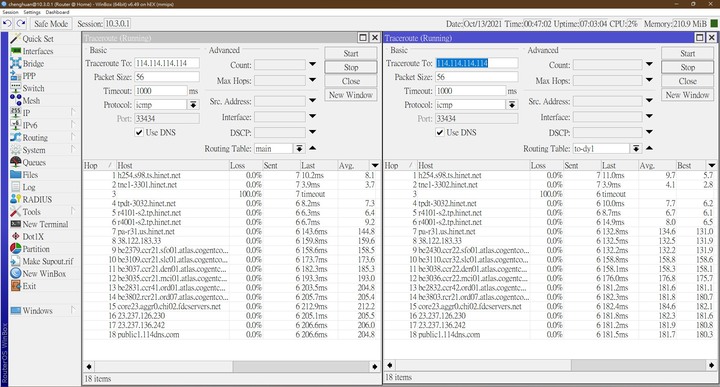Open Routing Table dropdown showing main
This screenshot has height=387, width=720.
(299, 148)
